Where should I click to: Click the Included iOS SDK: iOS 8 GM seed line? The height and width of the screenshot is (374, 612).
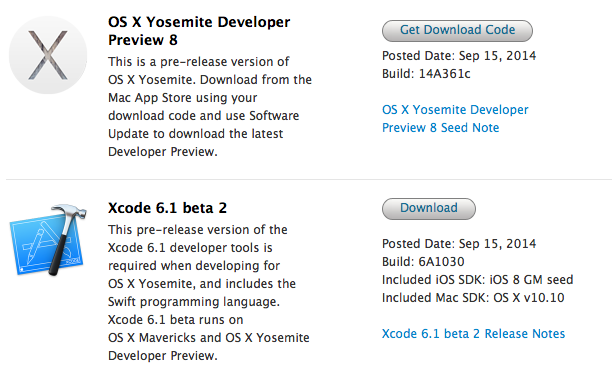click(x=478, y=280)
